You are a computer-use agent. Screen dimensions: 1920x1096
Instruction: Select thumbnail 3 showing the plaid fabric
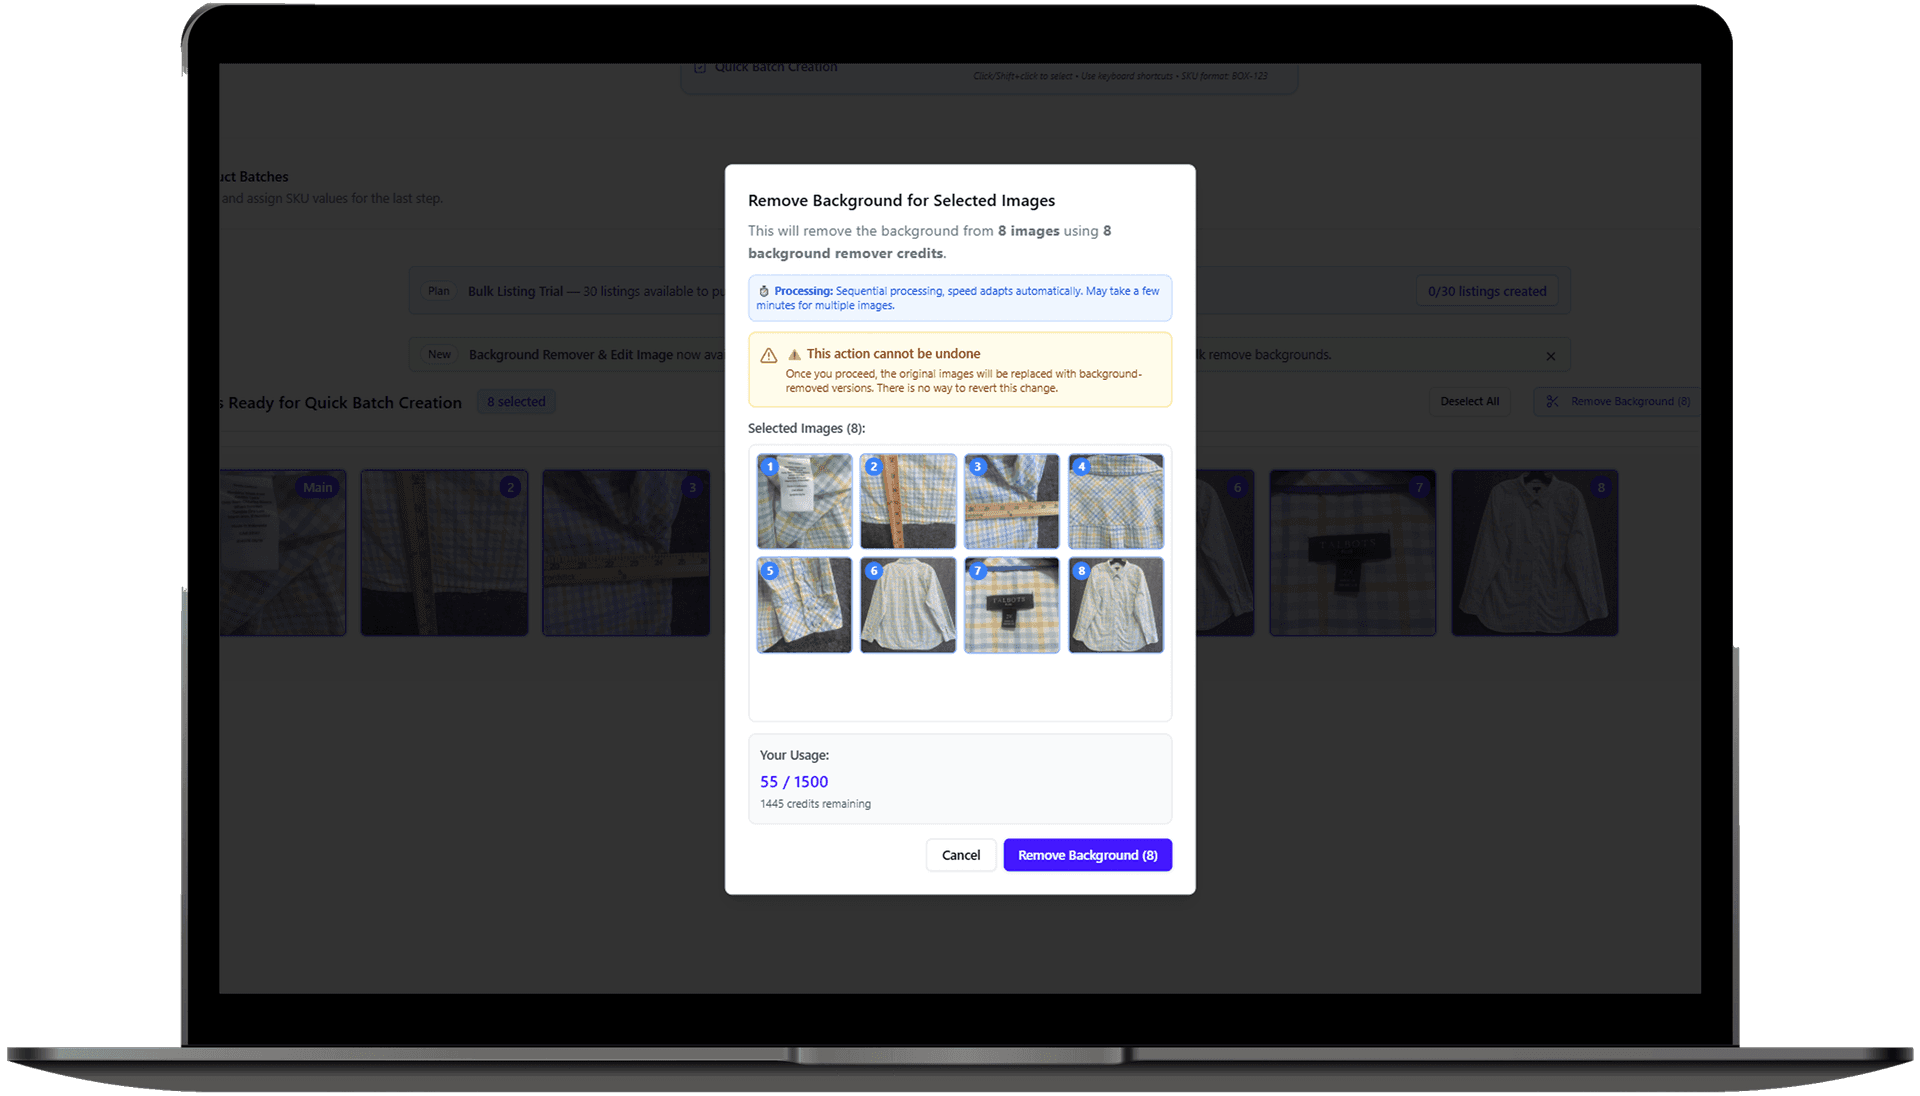pyautogui.click(x=1011, y=501)
